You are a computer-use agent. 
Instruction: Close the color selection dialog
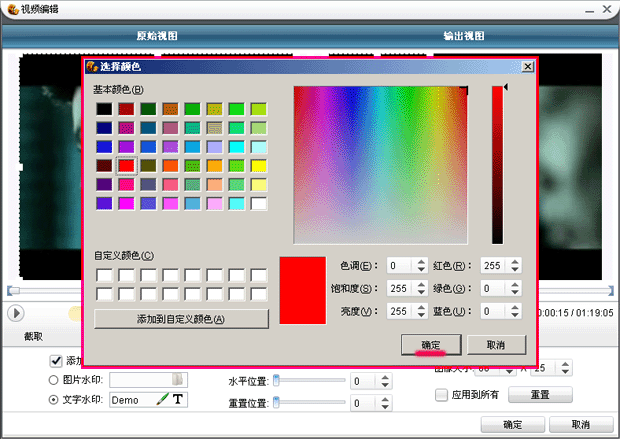pos(526,66)
